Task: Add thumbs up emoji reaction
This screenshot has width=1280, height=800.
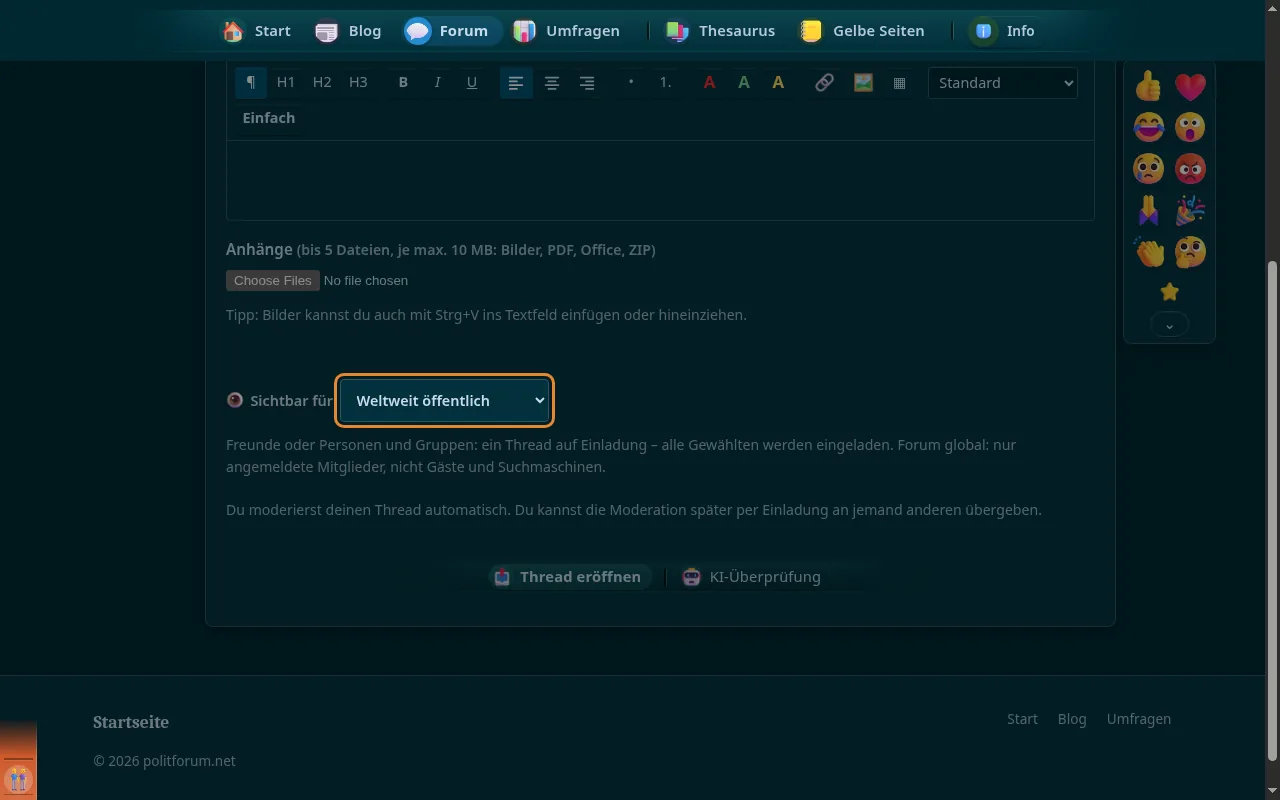Action: [1149, 87]
